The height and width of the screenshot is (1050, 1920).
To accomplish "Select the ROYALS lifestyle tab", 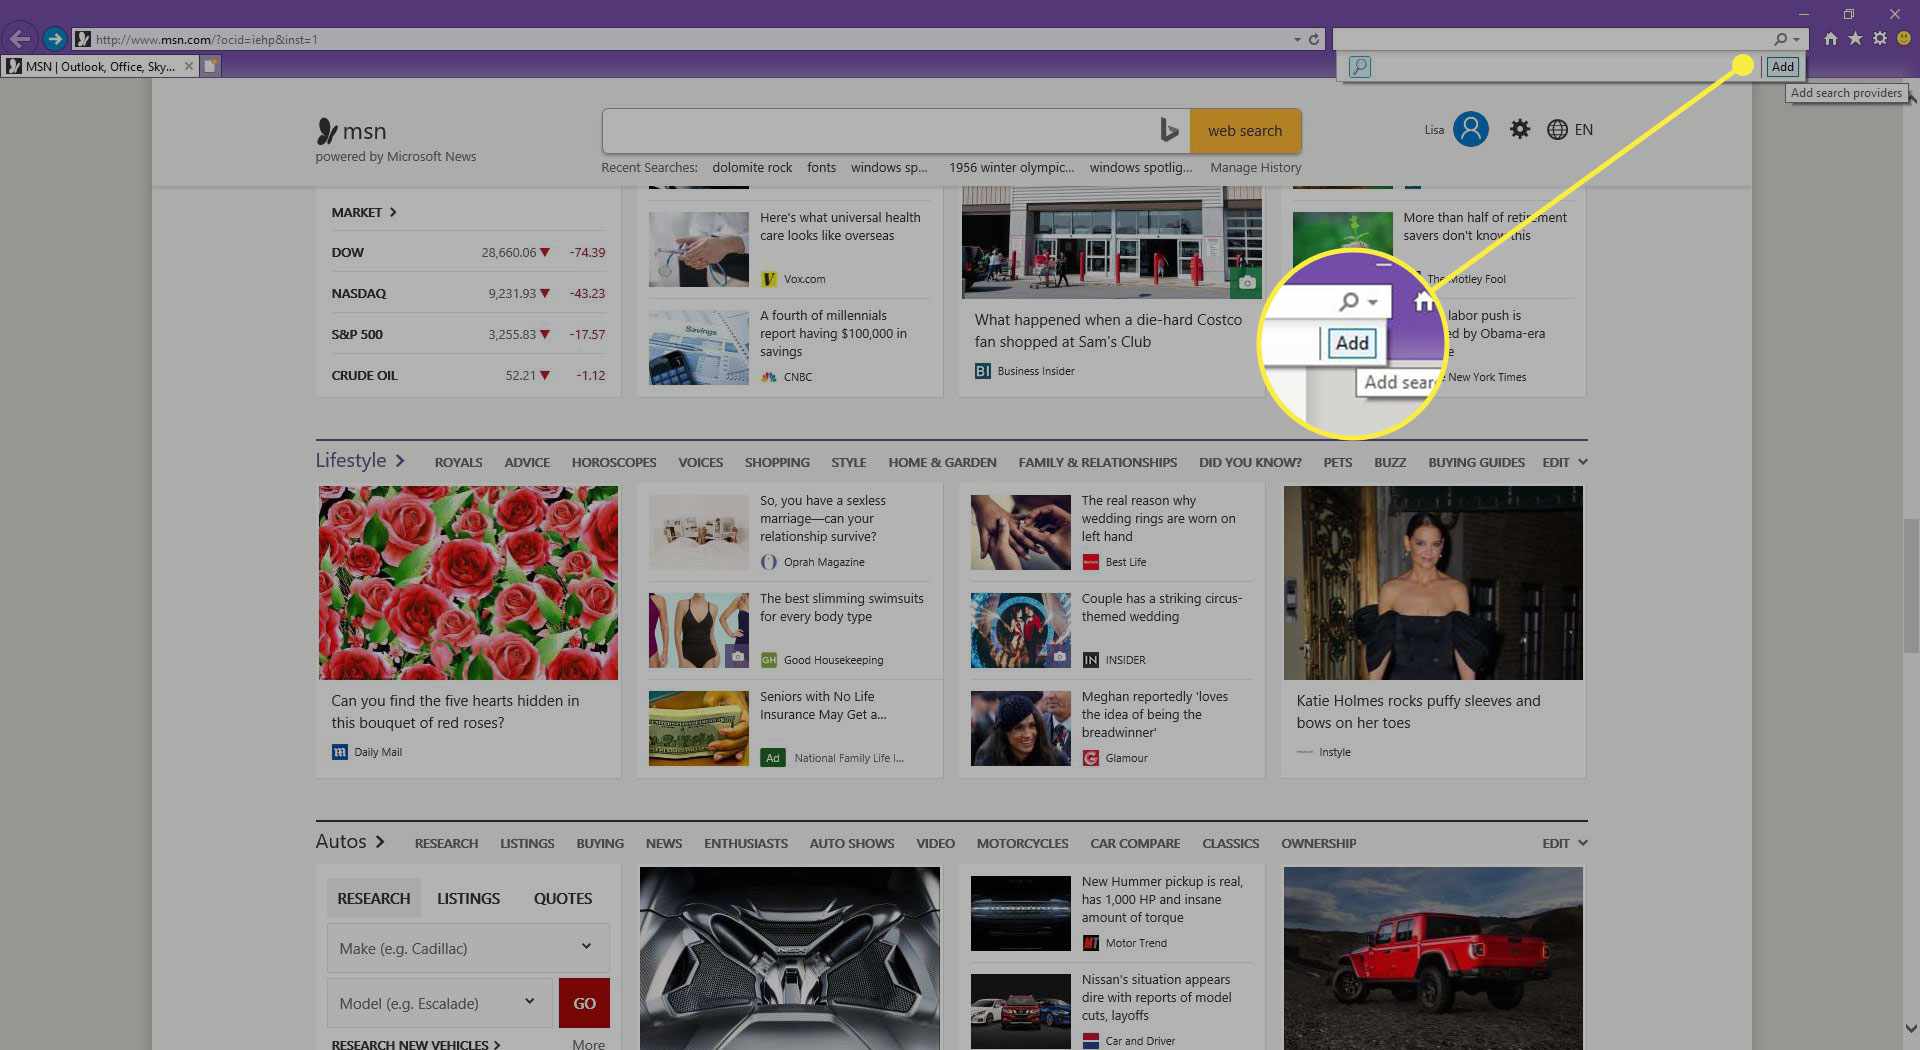I will [458, 463].
